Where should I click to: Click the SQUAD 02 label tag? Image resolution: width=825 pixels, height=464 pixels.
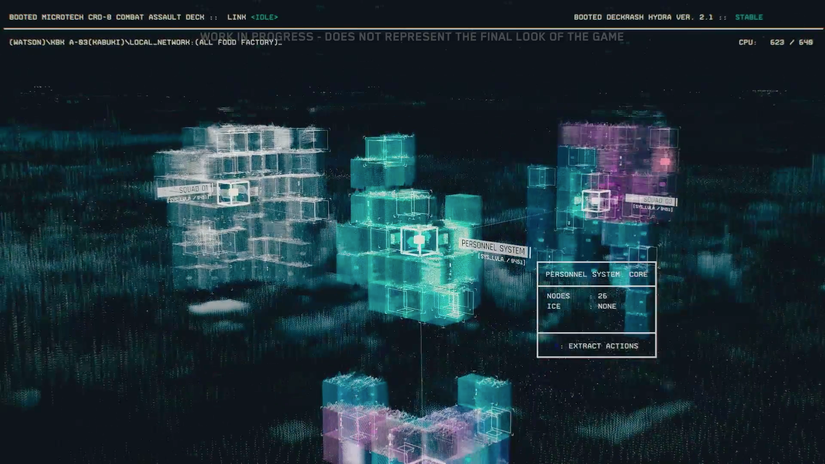(x=651, y=200)
